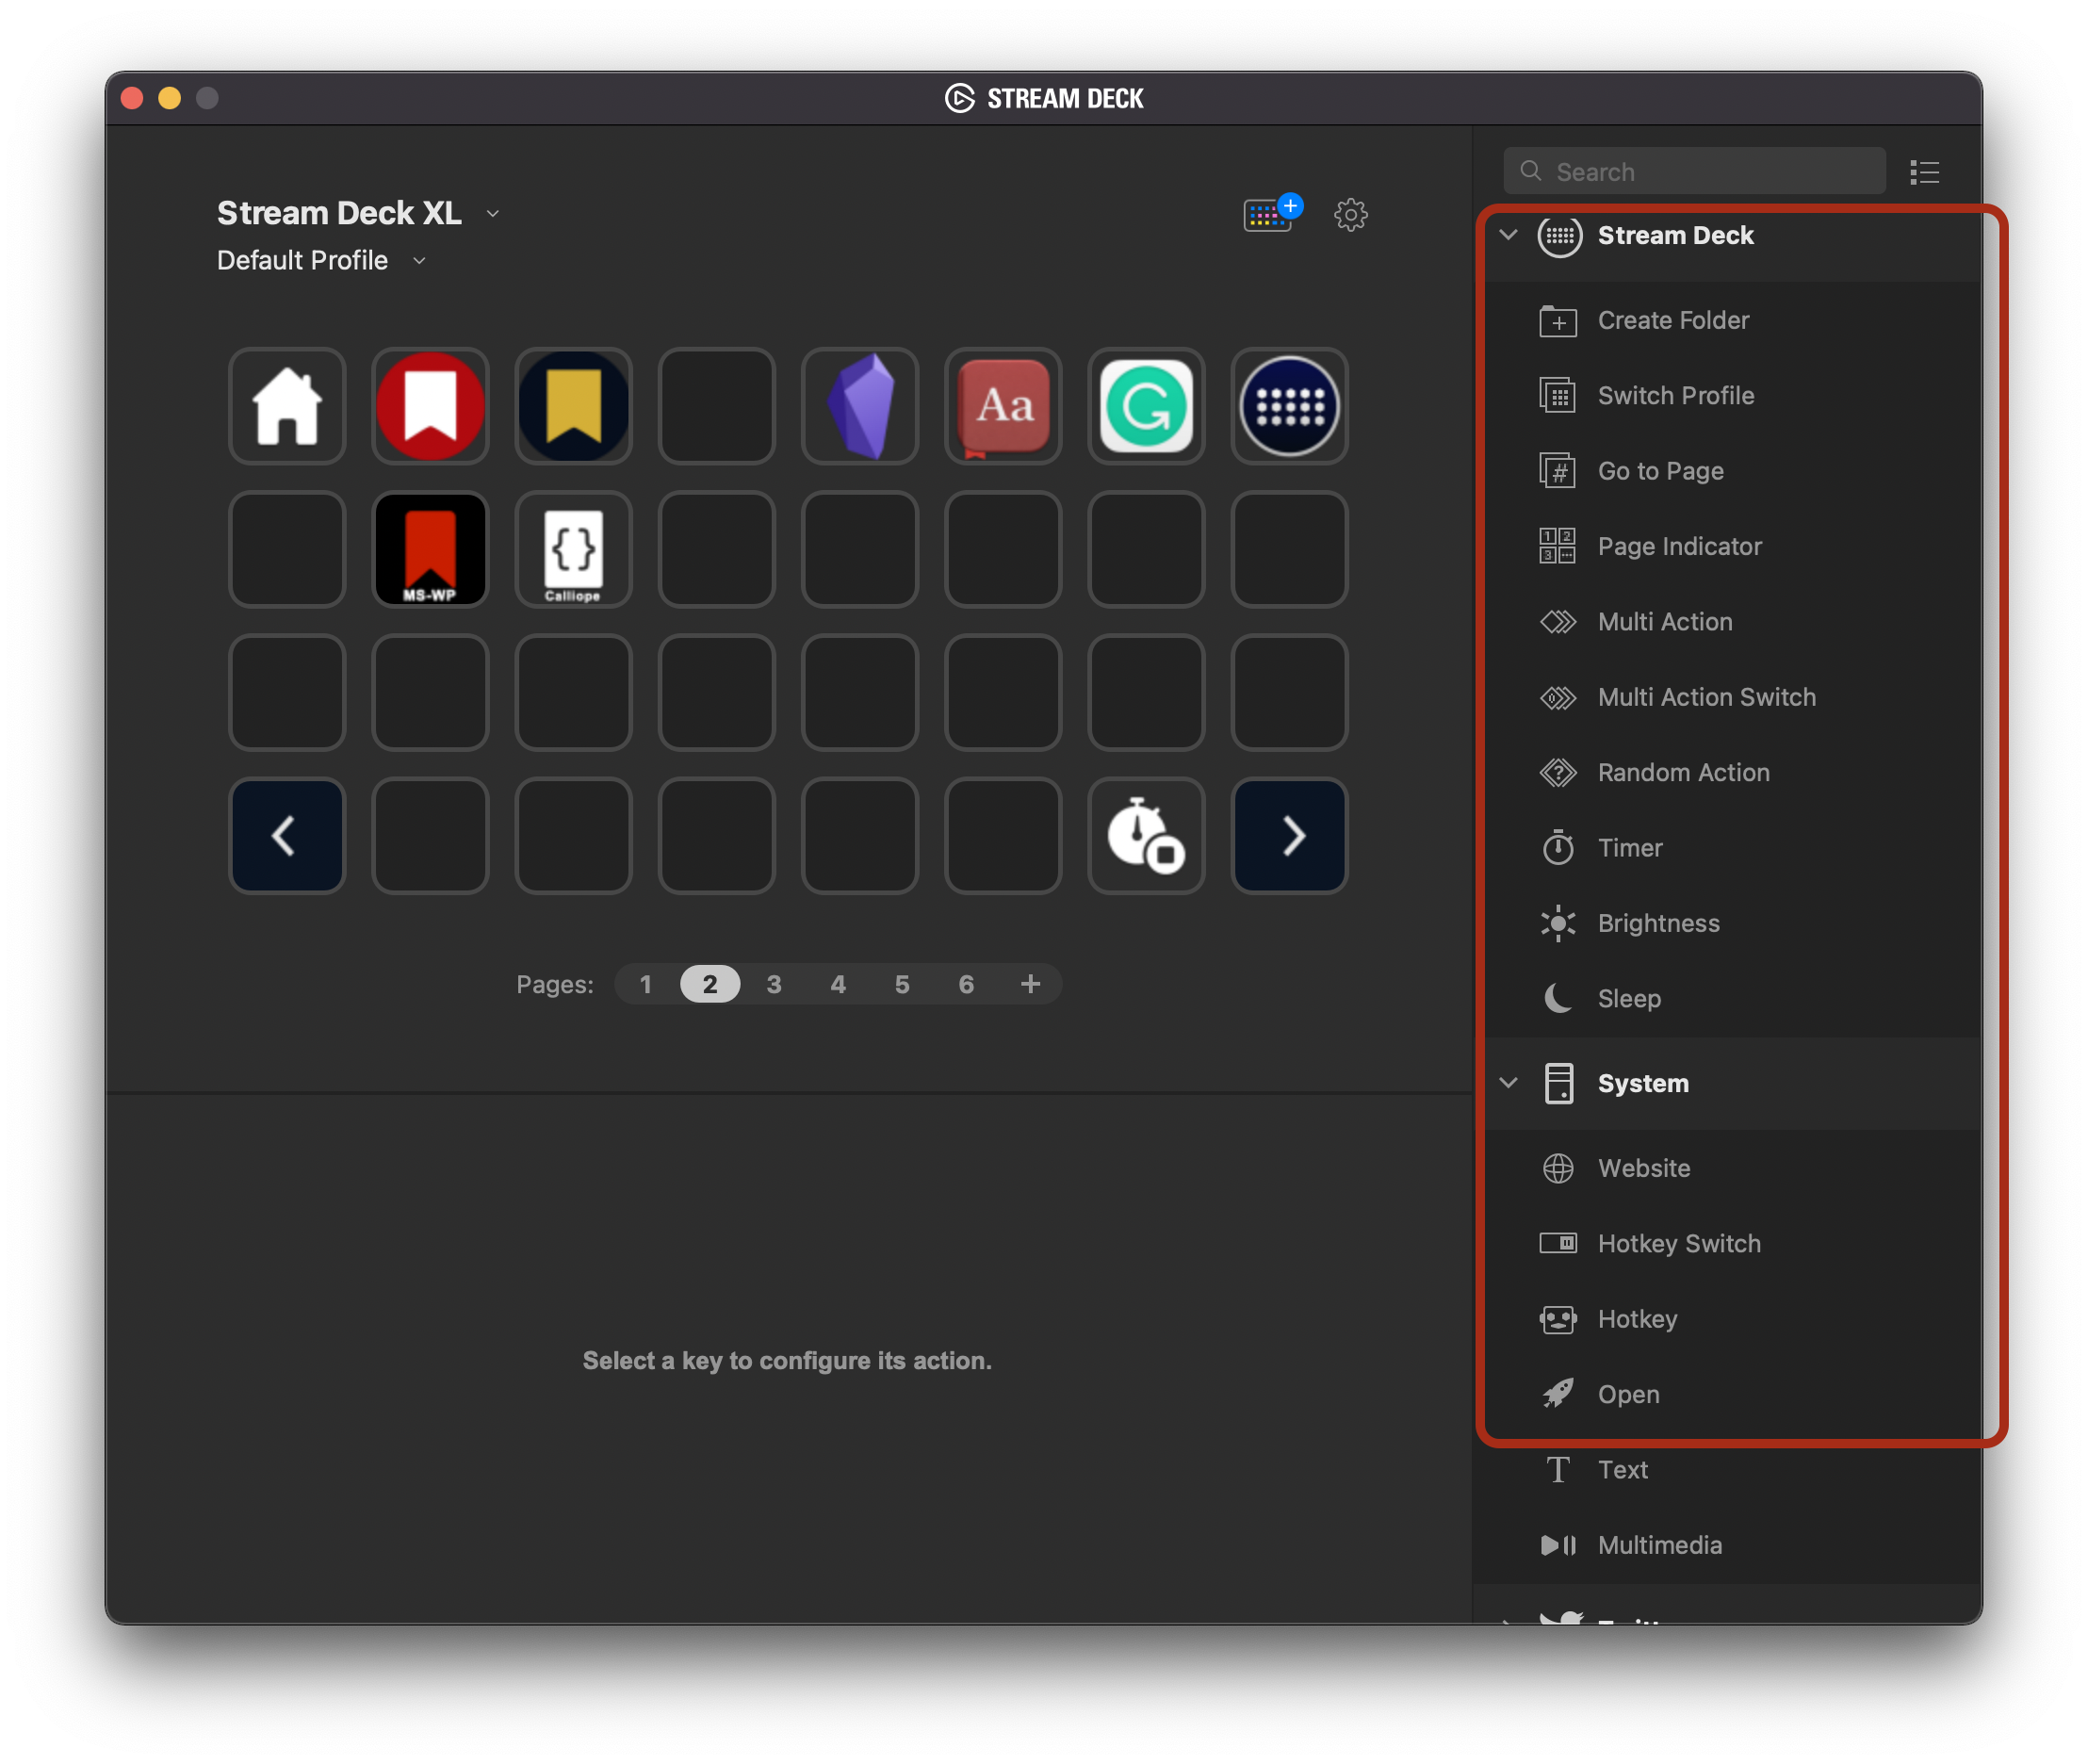Screen dimensions: 2088x1764
Task: Open page 6
Action: point(966,984)
